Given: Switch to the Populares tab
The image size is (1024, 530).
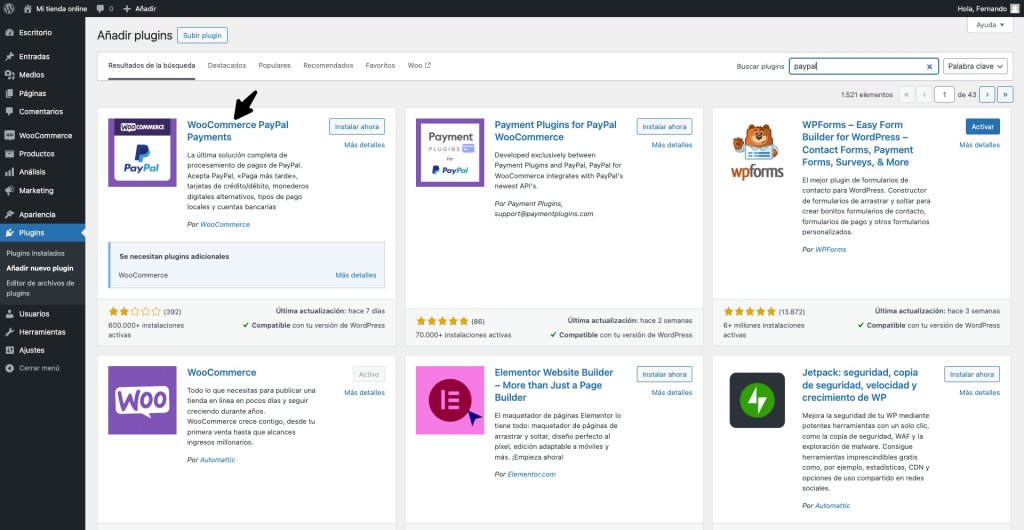Looking at the screenshot, I should [x=274, y=66].
